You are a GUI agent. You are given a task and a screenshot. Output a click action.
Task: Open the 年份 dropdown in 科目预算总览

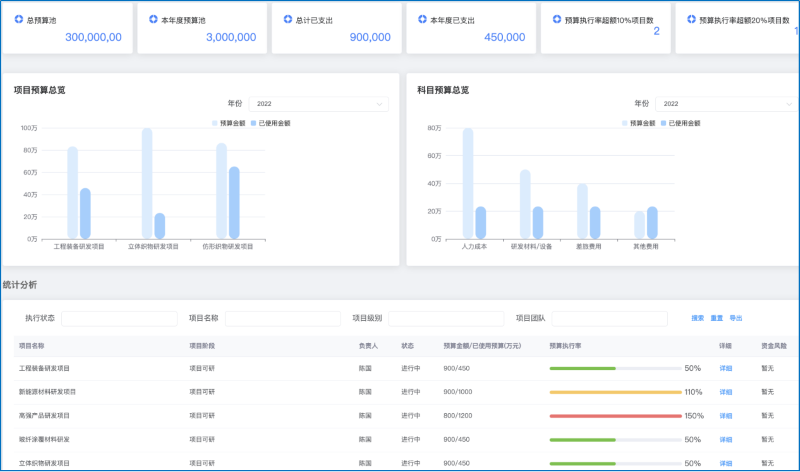(727, 104)
